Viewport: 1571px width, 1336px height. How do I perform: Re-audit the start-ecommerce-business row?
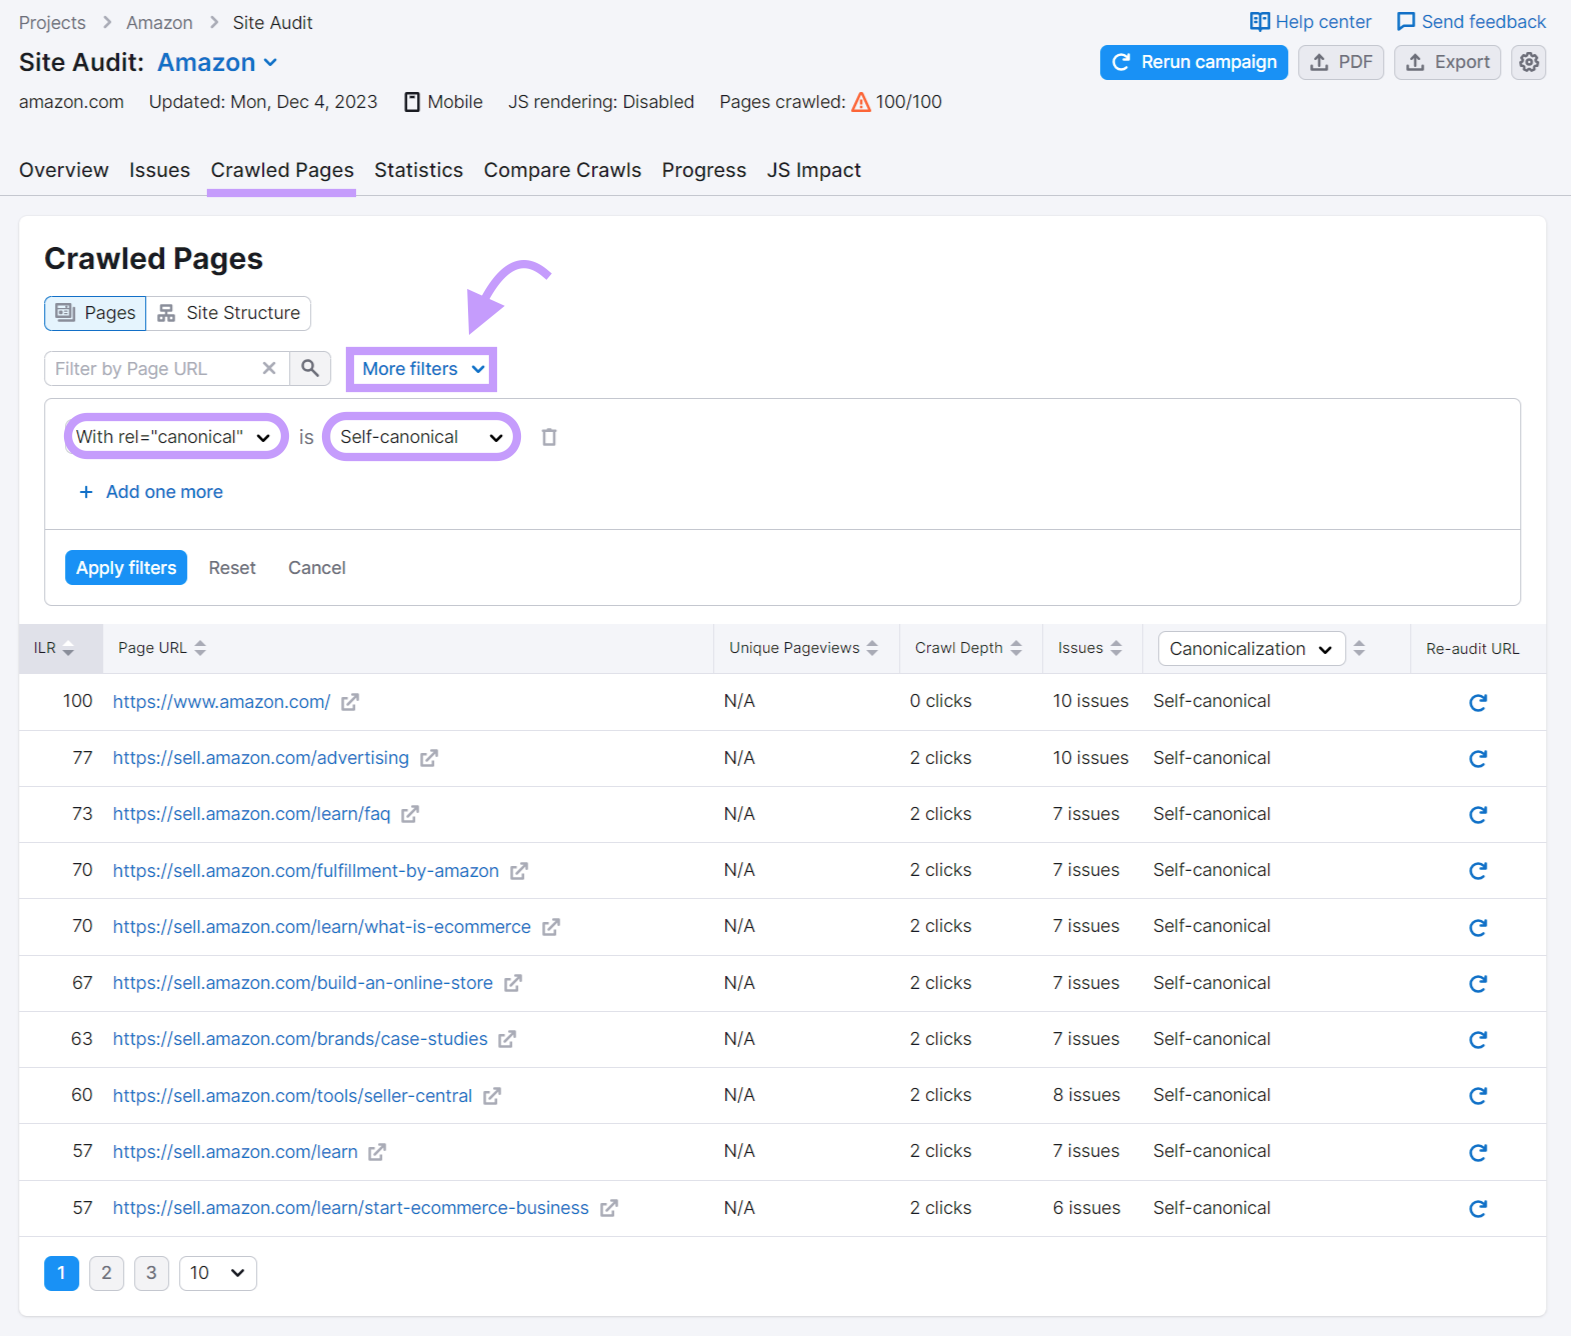pyautogui.click(x=1477, y=1208)
